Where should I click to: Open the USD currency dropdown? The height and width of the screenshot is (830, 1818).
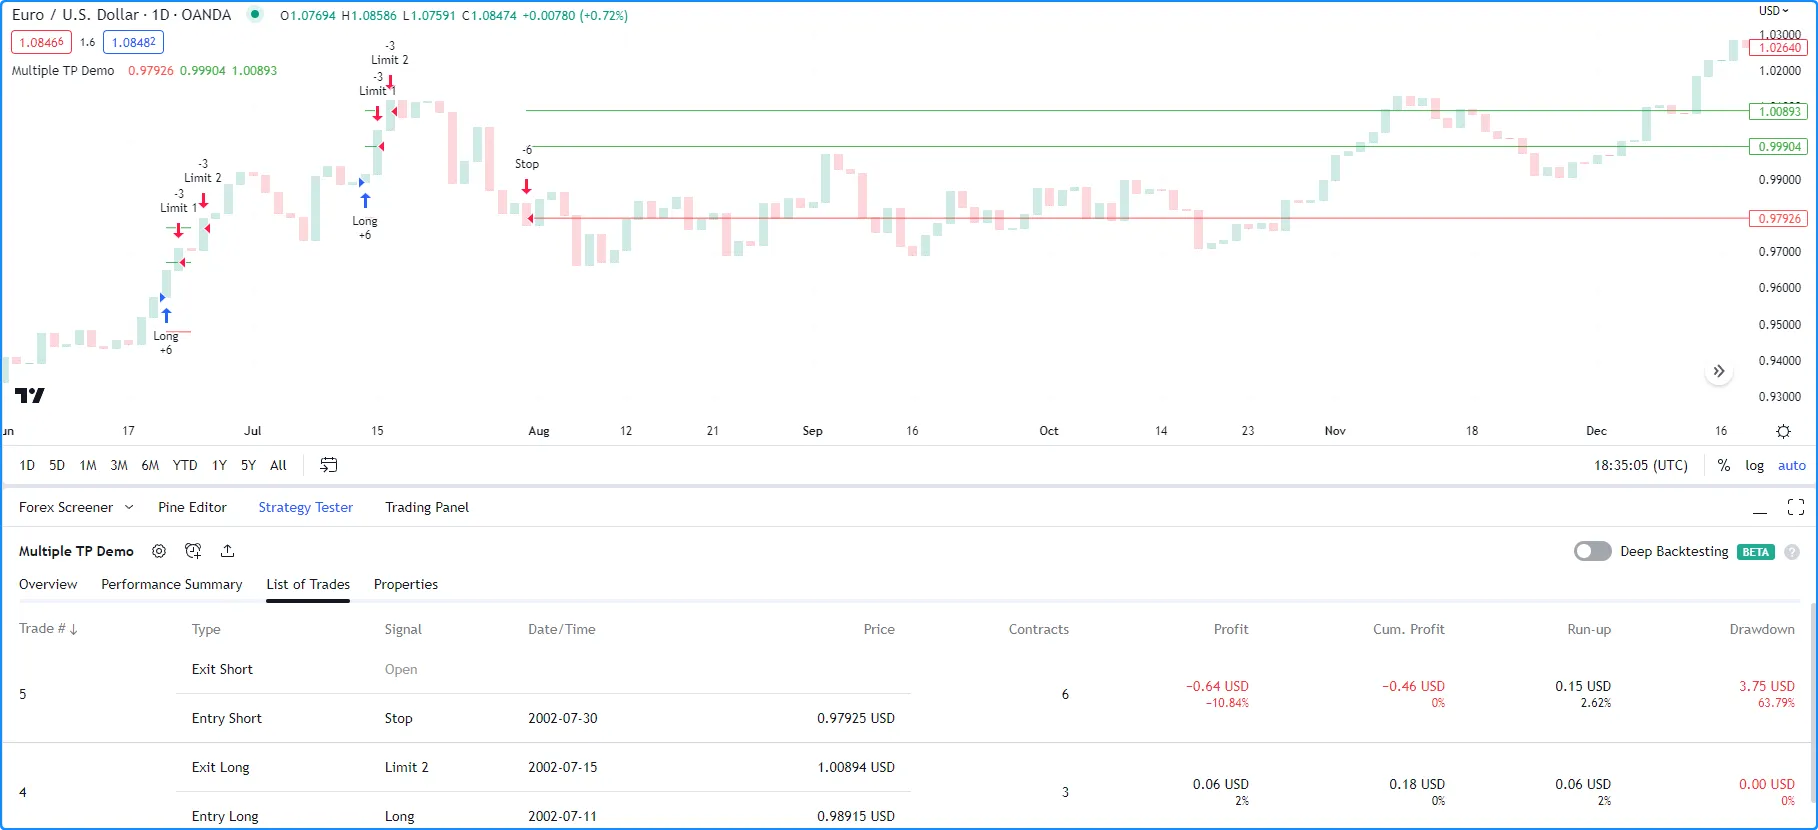pyautogui.click(x=1774, y=11)
